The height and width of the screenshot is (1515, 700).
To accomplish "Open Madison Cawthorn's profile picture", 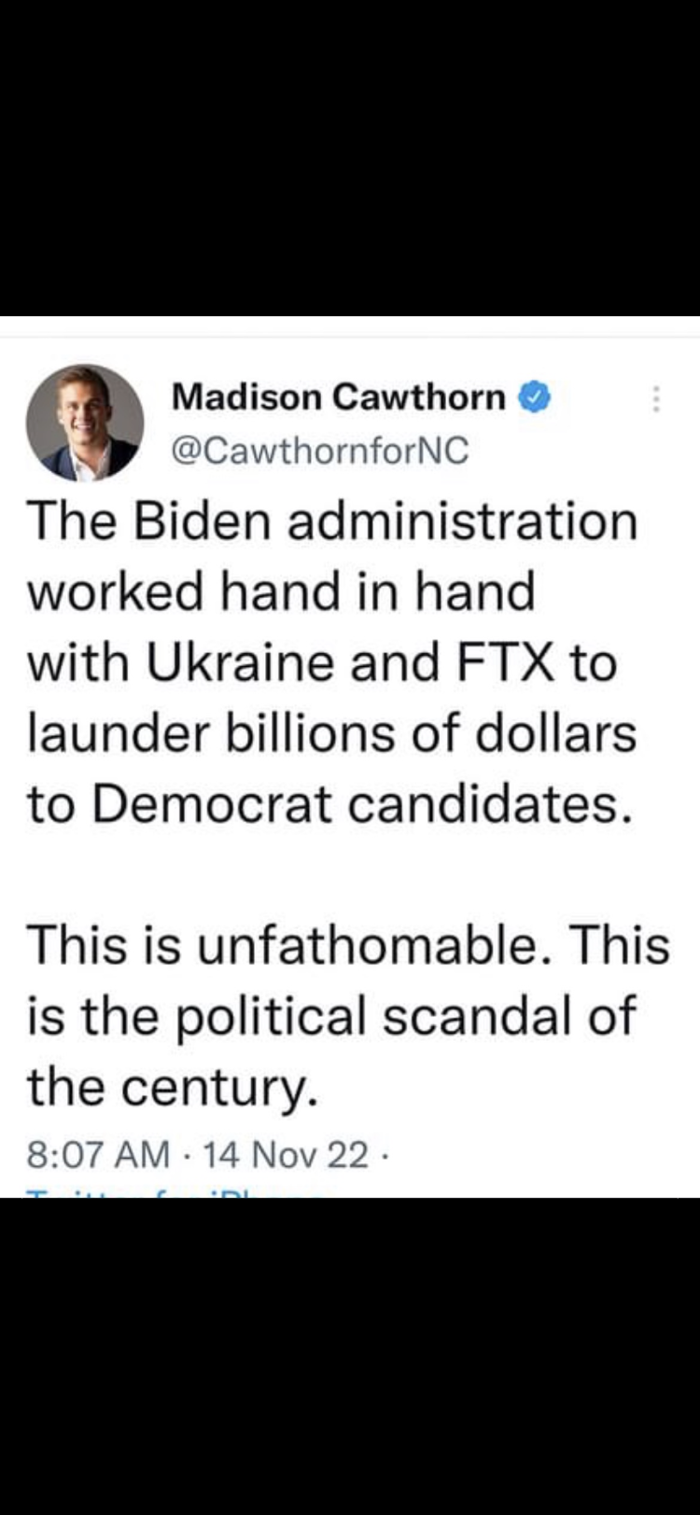I will (85, 422).
